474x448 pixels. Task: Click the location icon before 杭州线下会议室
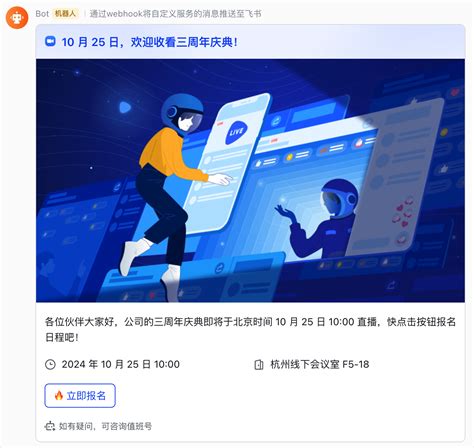(259, 364)
